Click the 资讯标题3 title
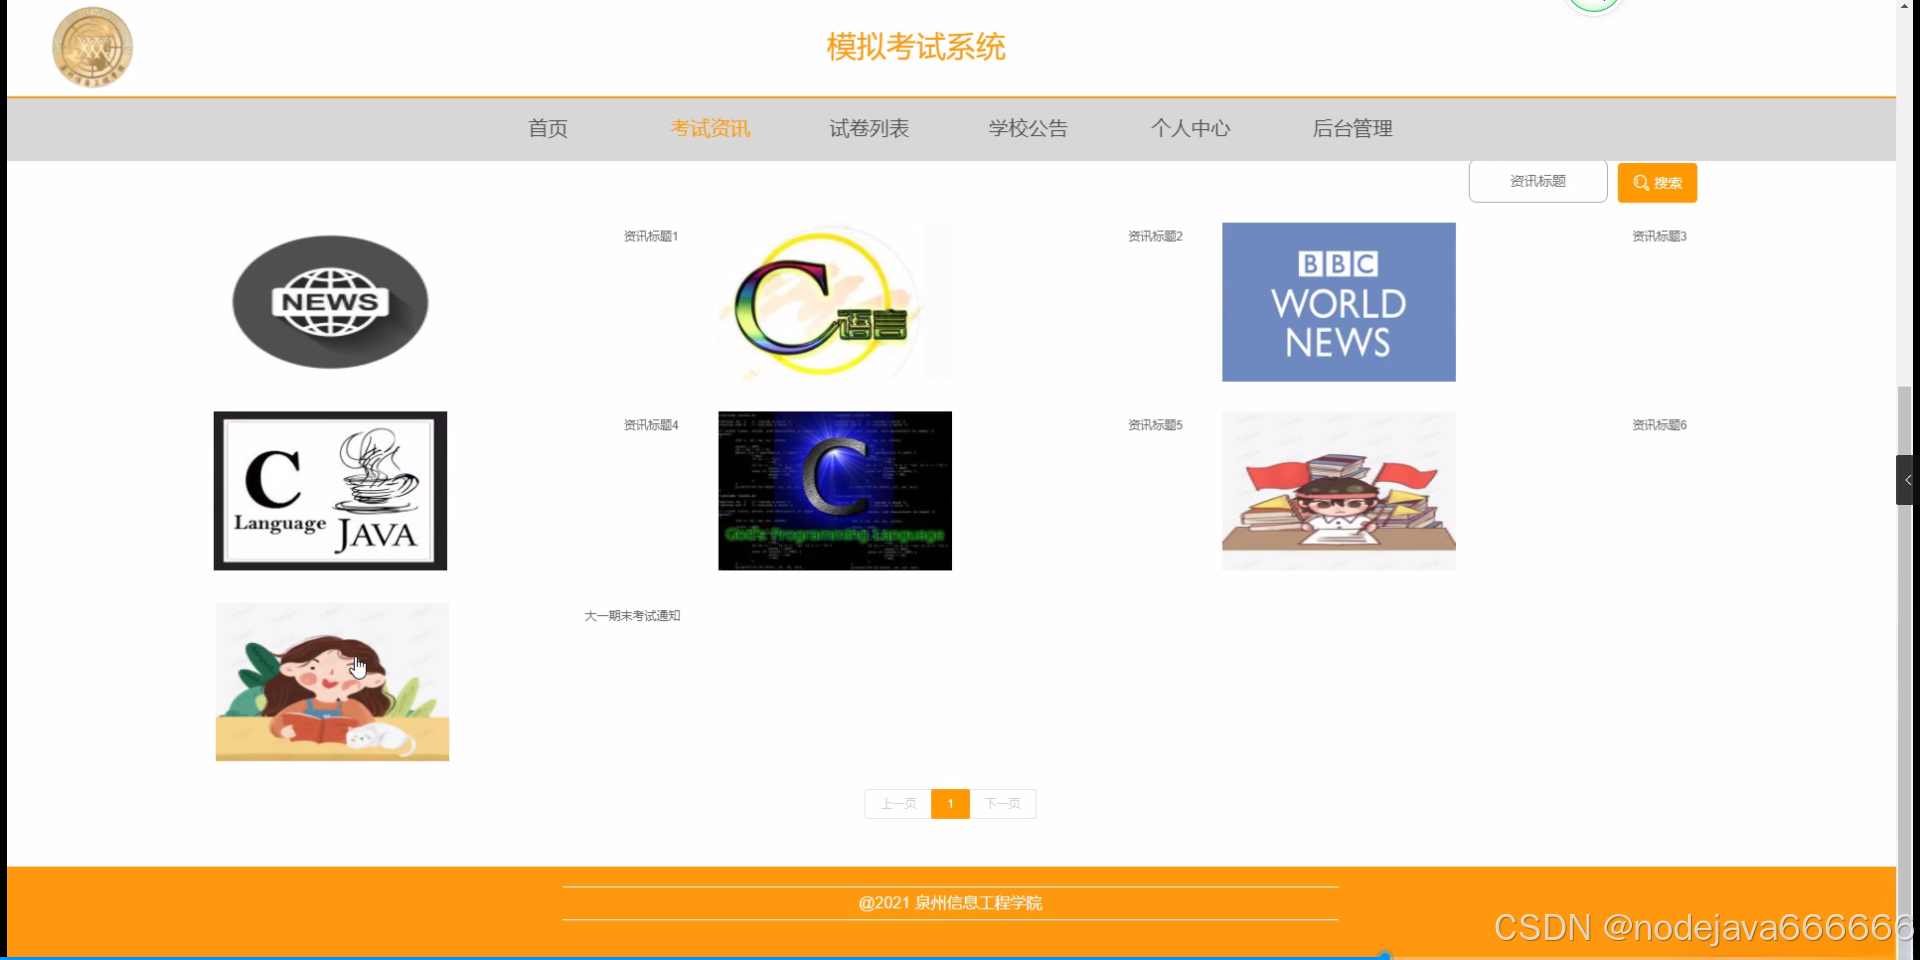Image resolution: width=1920 pixels, height=960 pixels. [x=1659, y=237]
